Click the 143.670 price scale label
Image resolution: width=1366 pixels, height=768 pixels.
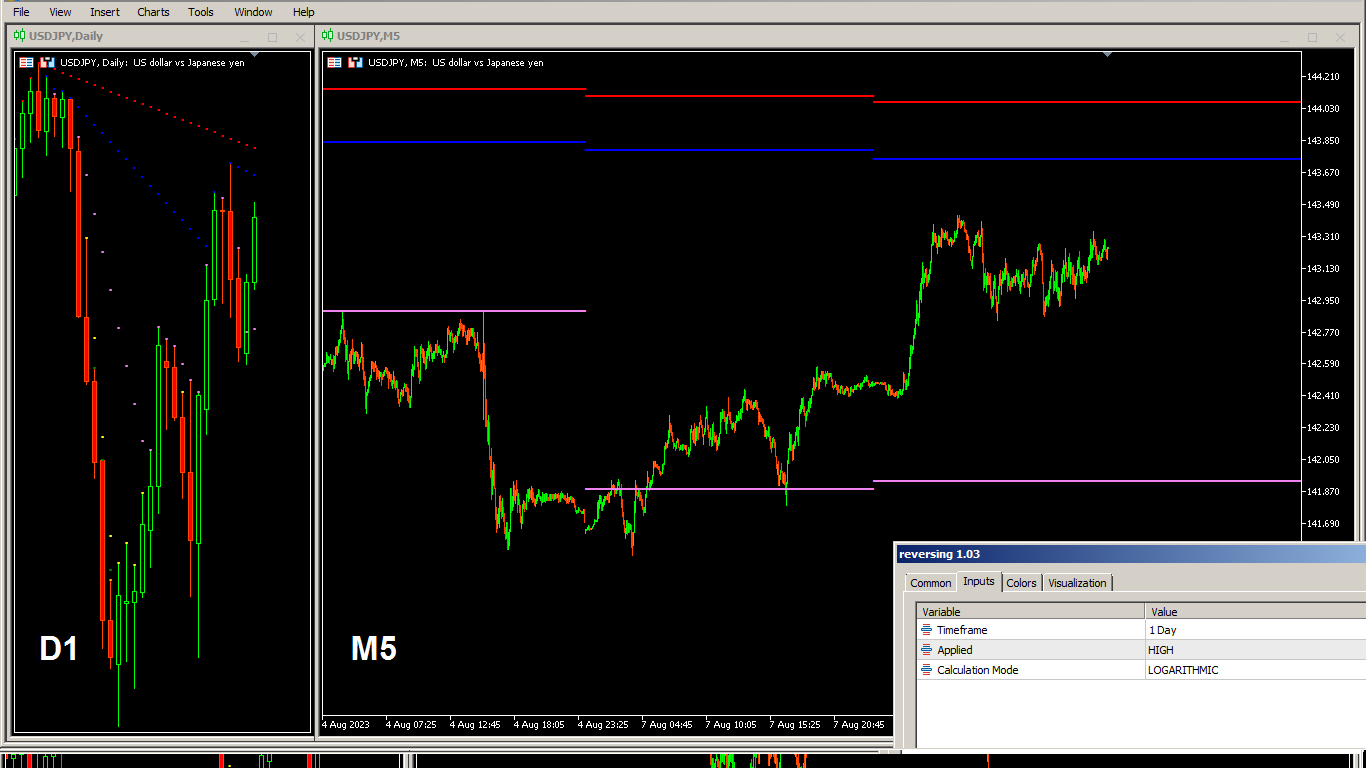pos(1323,173)
